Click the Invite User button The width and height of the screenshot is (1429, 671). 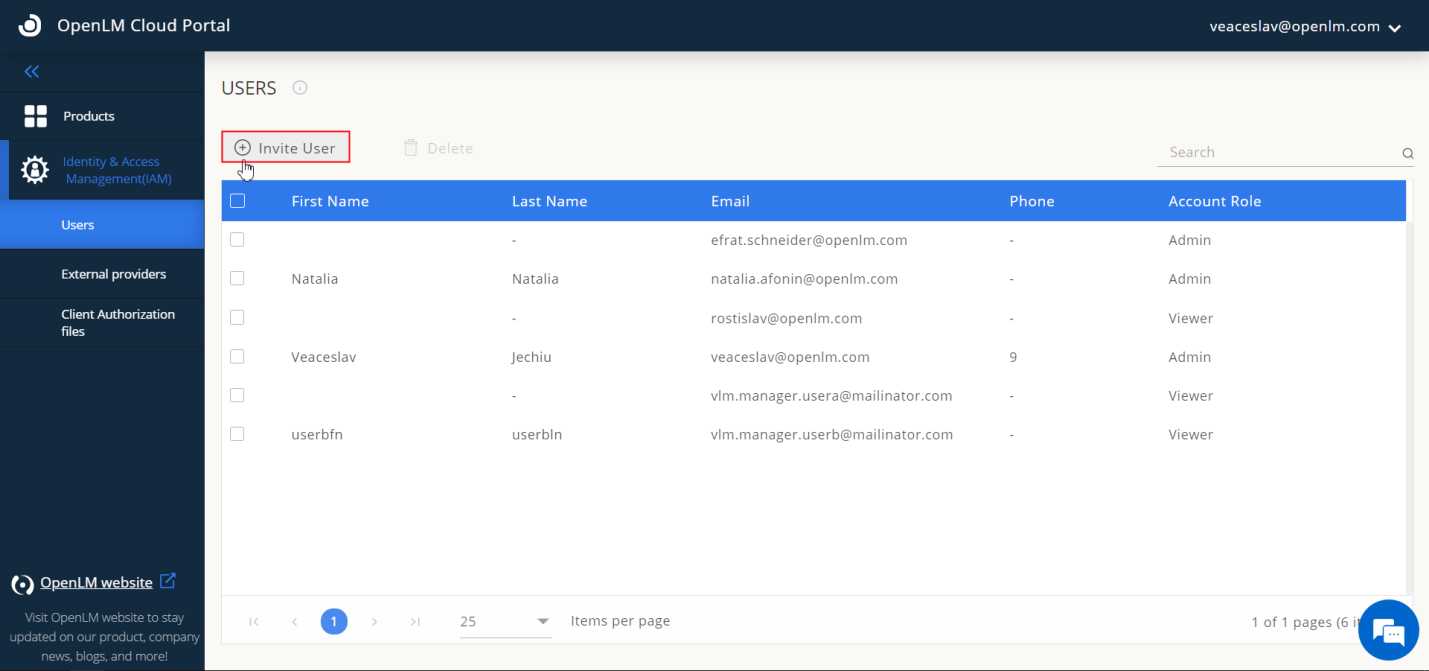pos(286,148)
